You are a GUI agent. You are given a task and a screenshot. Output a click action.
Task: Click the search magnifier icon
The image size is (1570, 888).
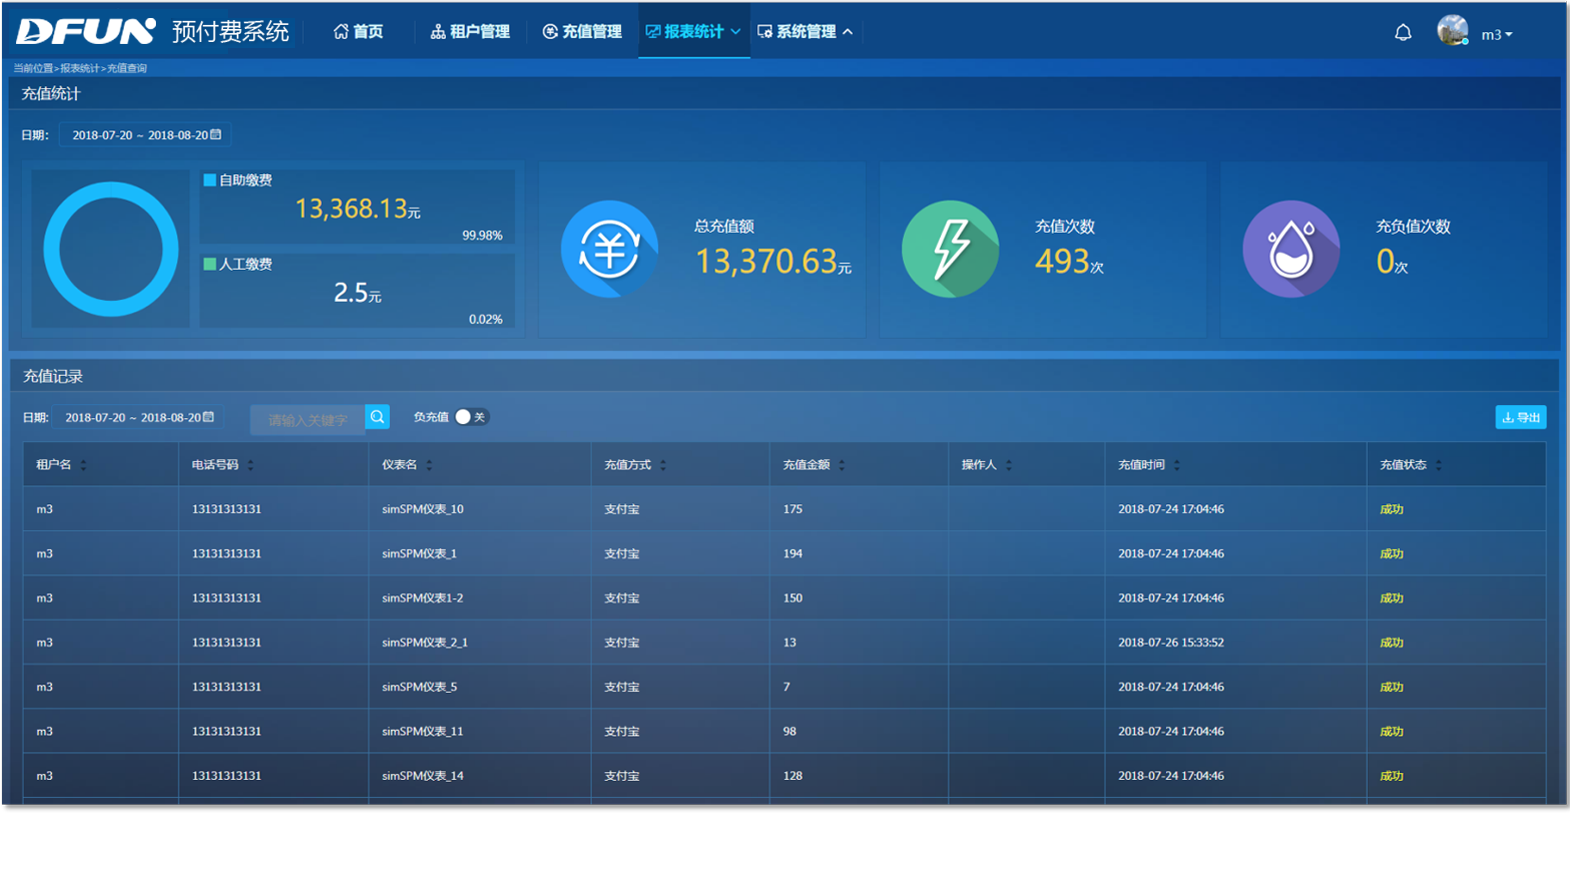click(x=377, y=417)
